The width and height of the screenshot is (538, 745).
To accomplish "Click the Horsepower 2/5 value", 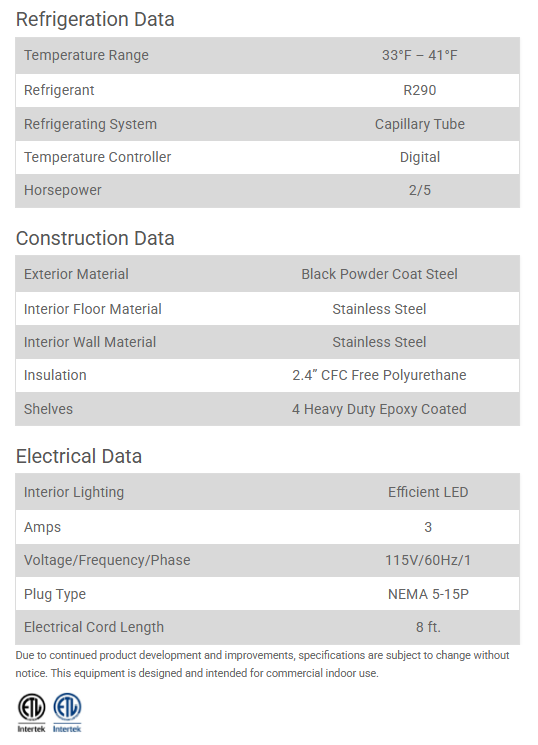I will [420, 190].
